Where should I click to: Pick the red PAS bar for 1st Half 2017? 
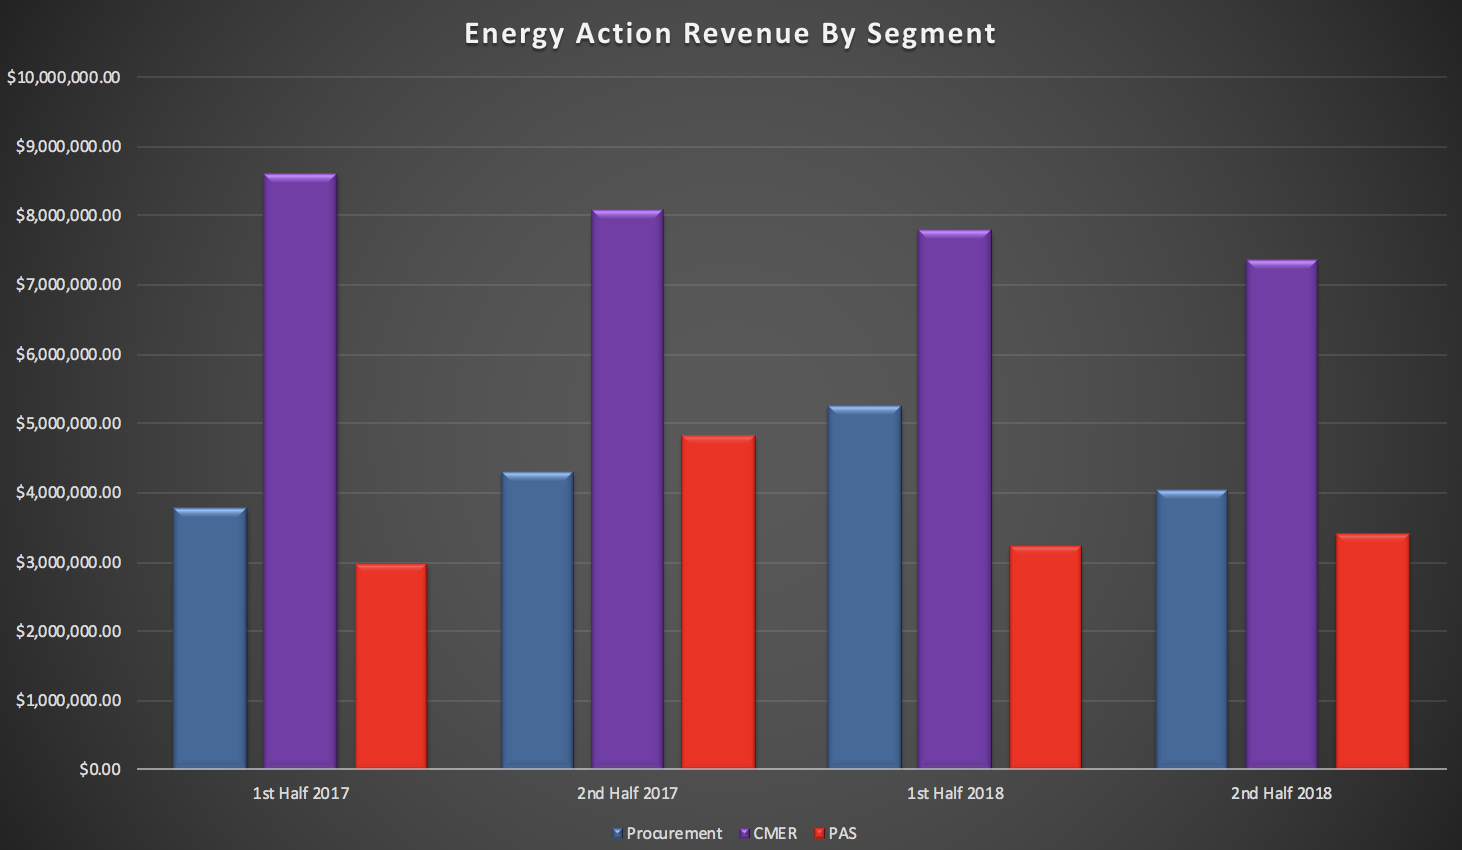391,666
